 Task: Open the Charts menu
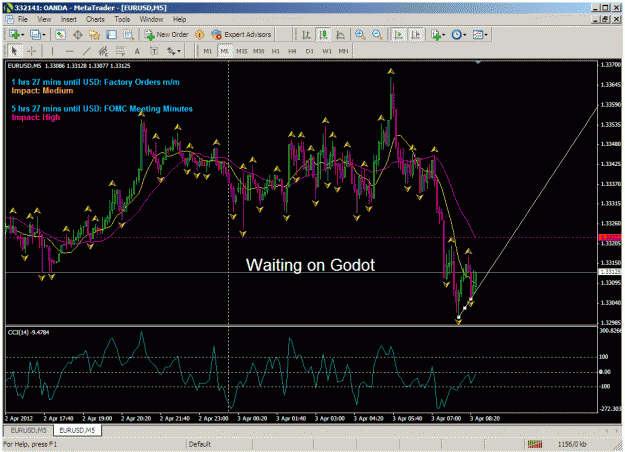coord(95,19)
